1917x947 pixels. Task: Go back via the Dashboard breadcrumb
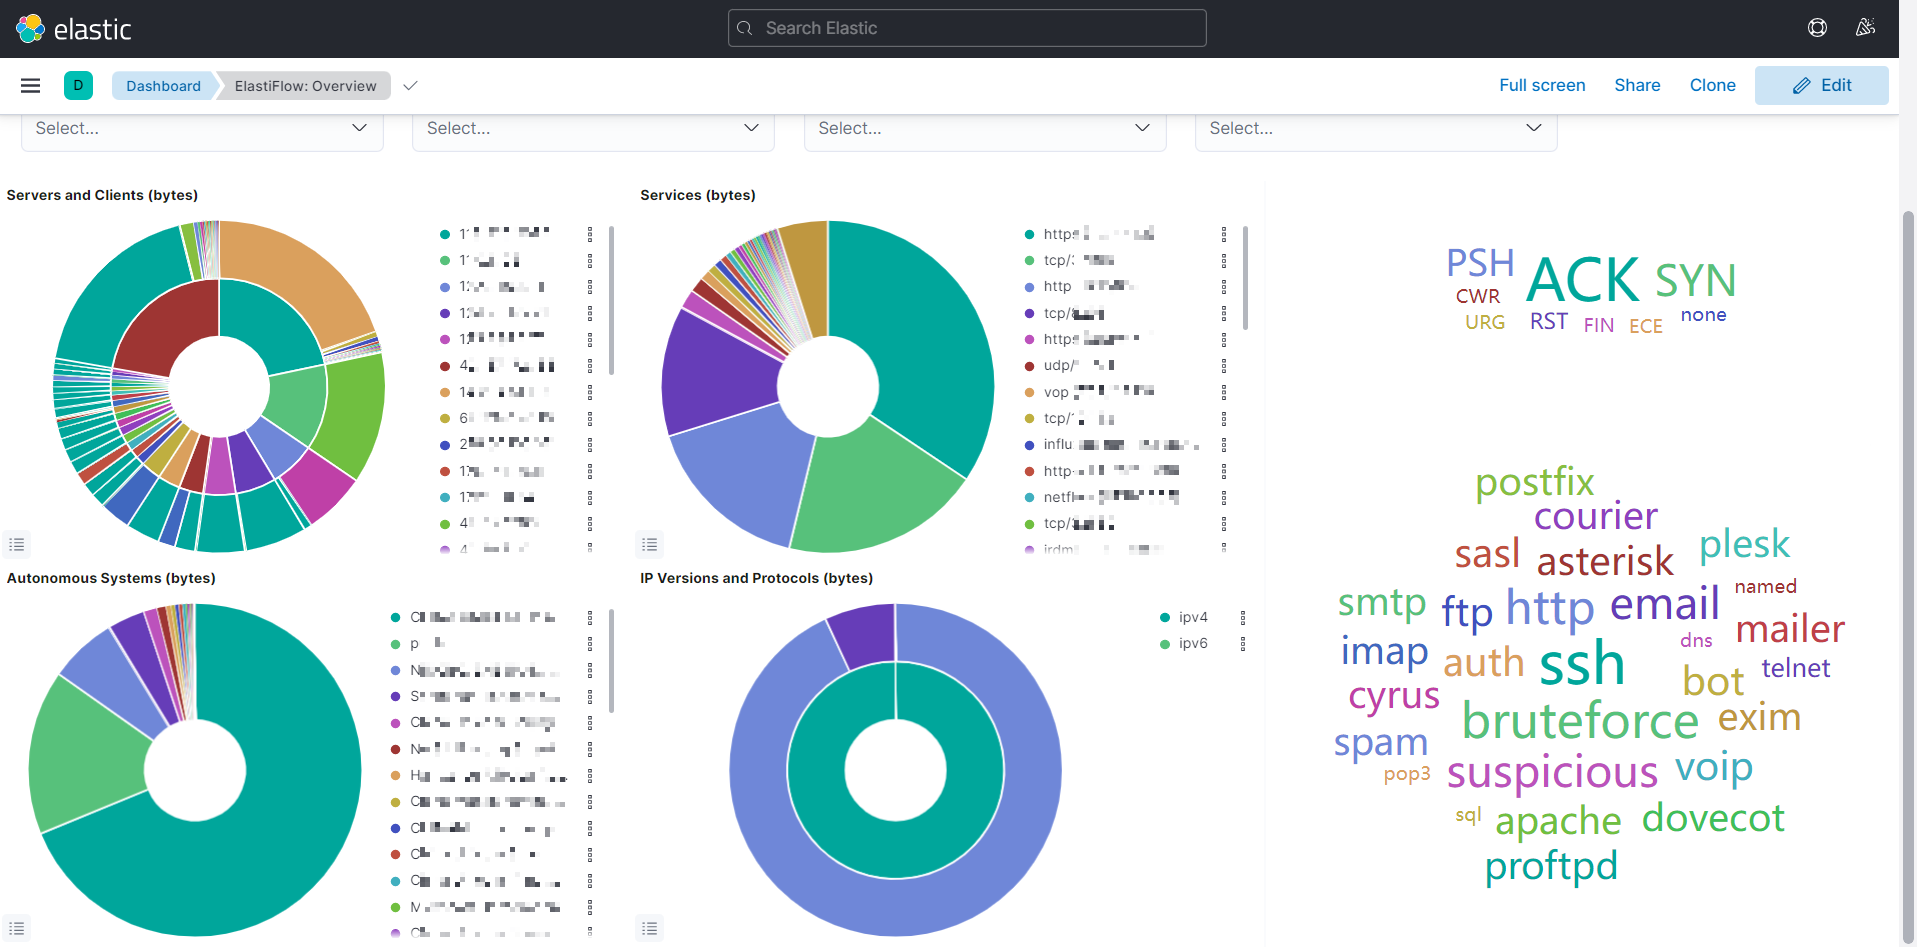163,85
